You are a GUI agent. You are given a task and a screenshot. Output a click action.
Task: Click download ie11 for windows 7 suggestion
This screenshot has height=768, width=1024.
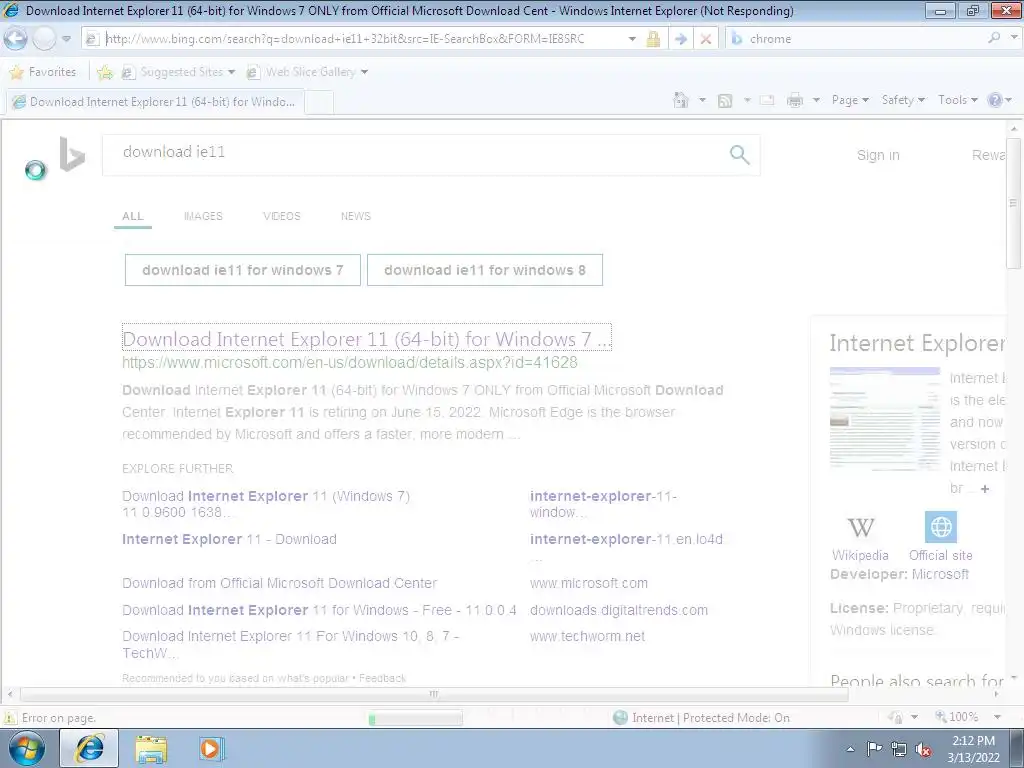[x=242, y=270]
